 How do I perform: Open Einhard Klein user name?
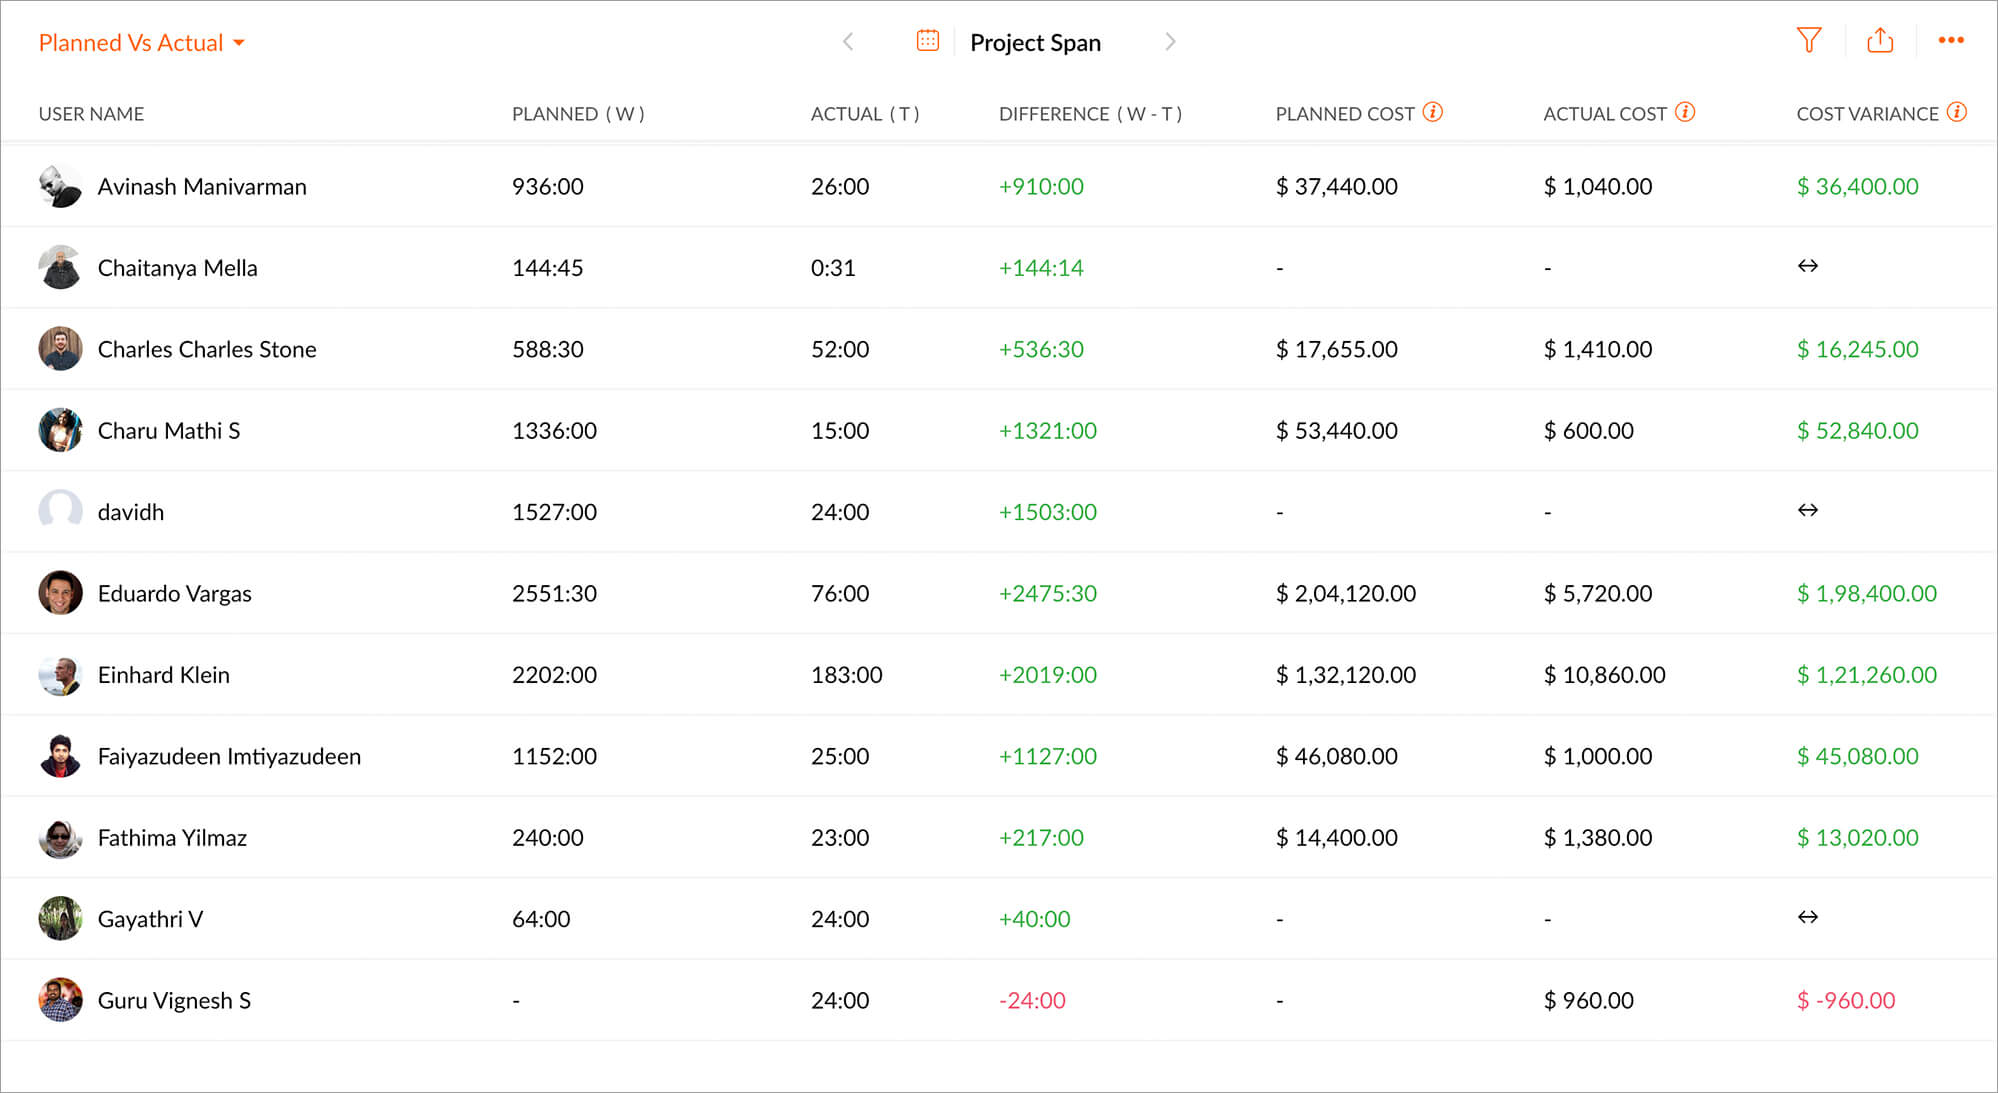[x=163, y=675]
